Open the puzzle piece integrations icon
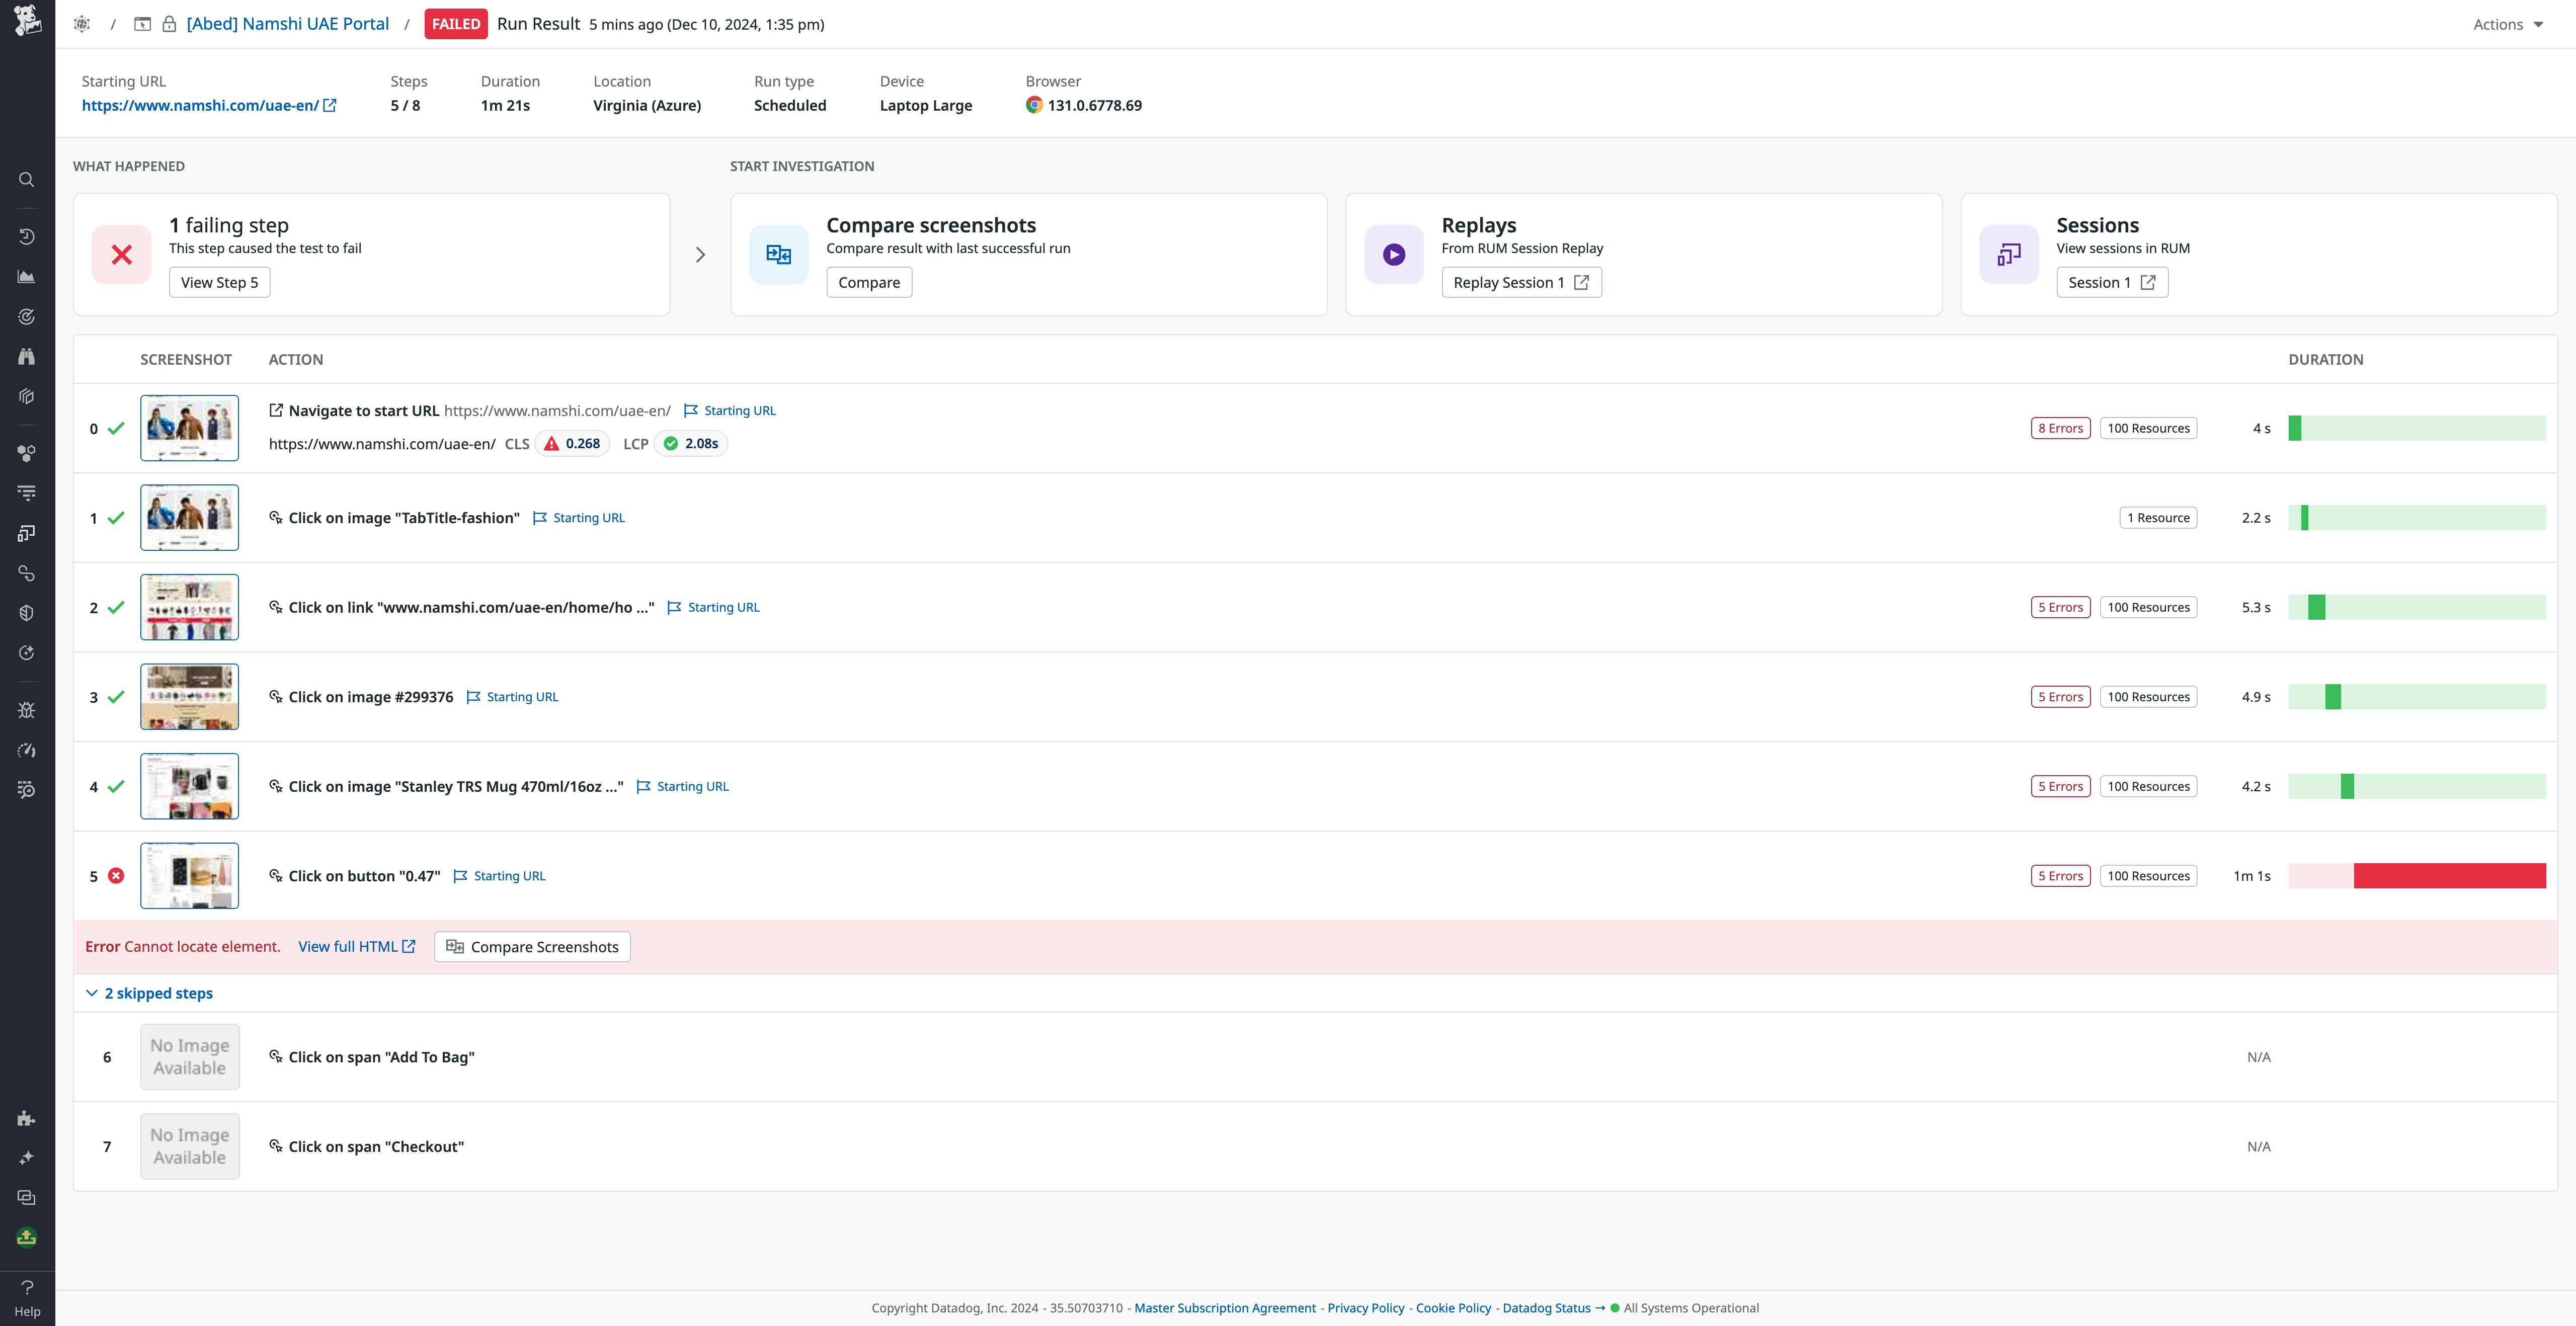 coord(27,1118)
